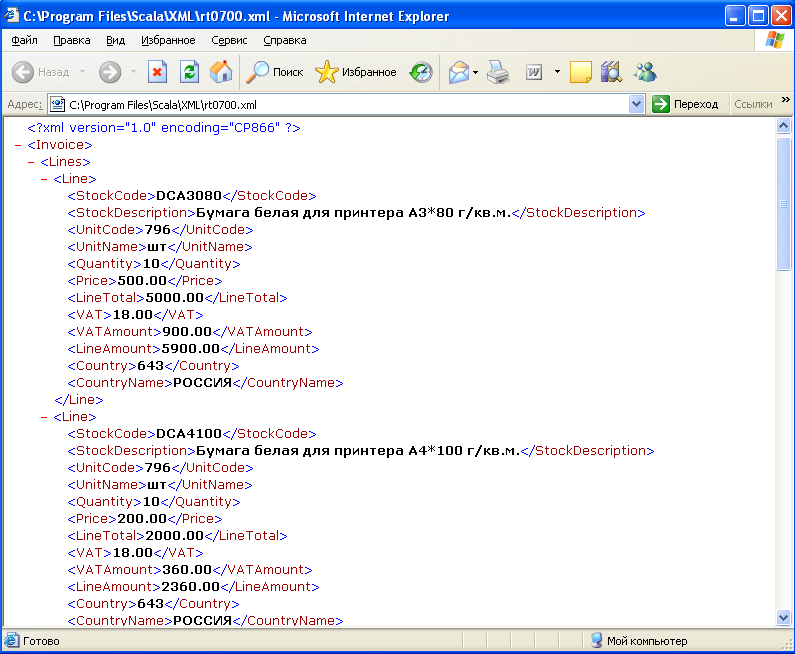Viewport: 795px width, 654px height.
Task: Click the Ссылки links toolbar label
Action: pyautogui.click(x=753, y=104)
